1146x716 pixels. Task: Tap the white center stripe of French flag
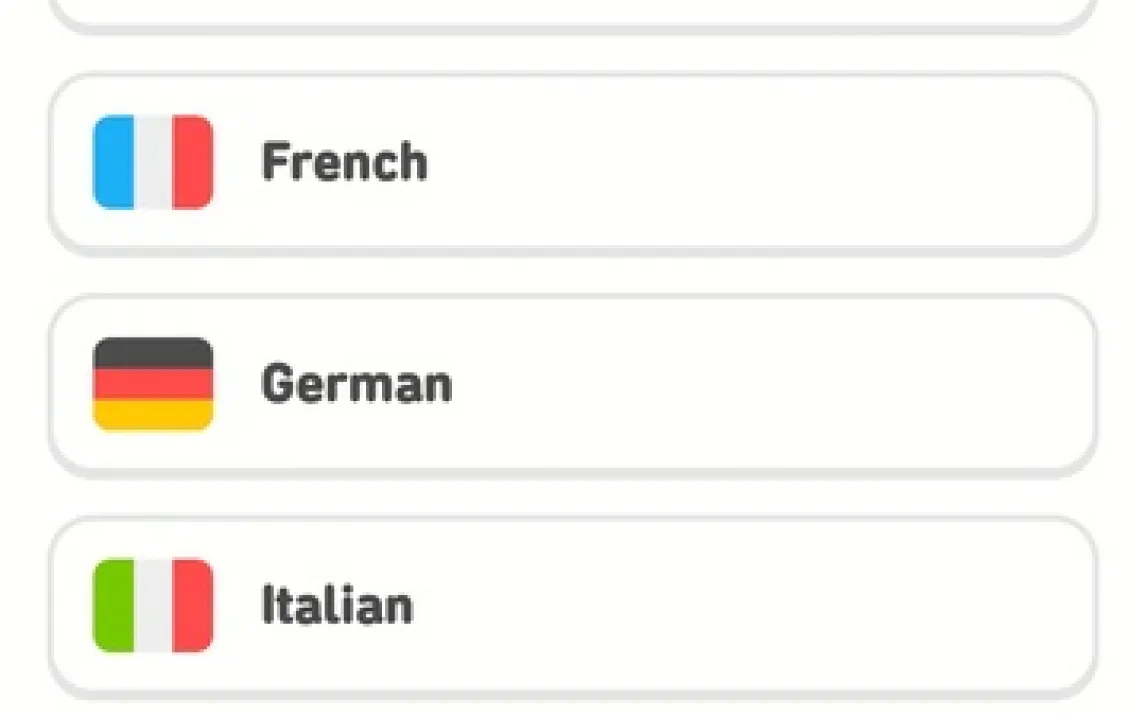coord(153,162)
